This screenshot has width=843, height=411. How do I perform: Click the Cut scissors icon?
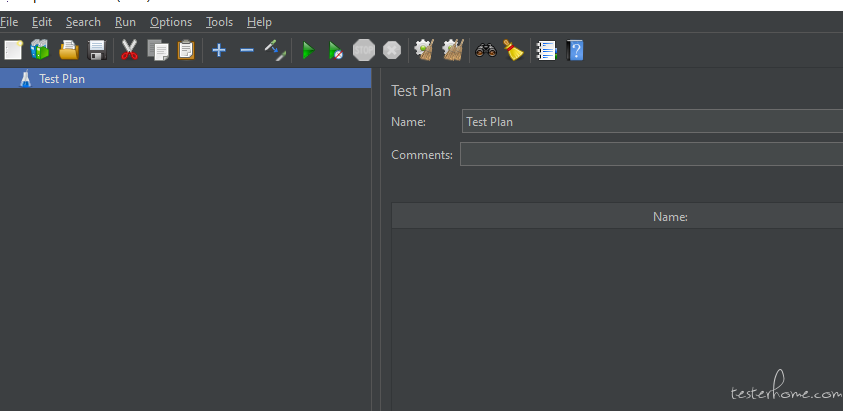pos(130,50)
